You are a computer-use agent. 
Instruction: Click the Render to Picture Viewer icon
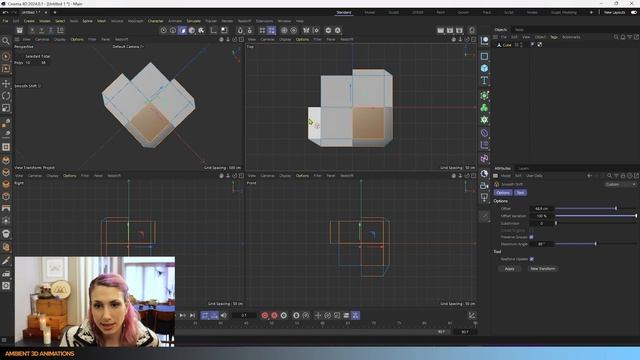click(x=450, y=31)
